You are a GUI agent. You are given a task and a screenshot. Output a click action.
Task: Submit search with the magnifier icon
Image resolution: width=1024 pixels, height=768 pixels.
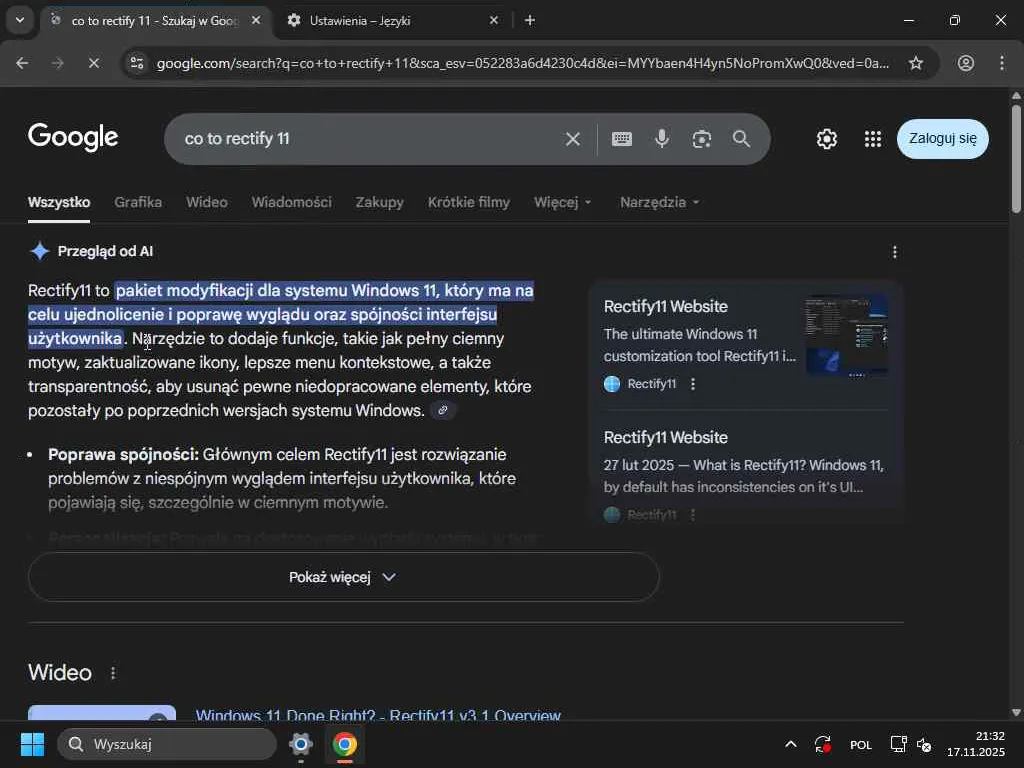tap(741, 138)
